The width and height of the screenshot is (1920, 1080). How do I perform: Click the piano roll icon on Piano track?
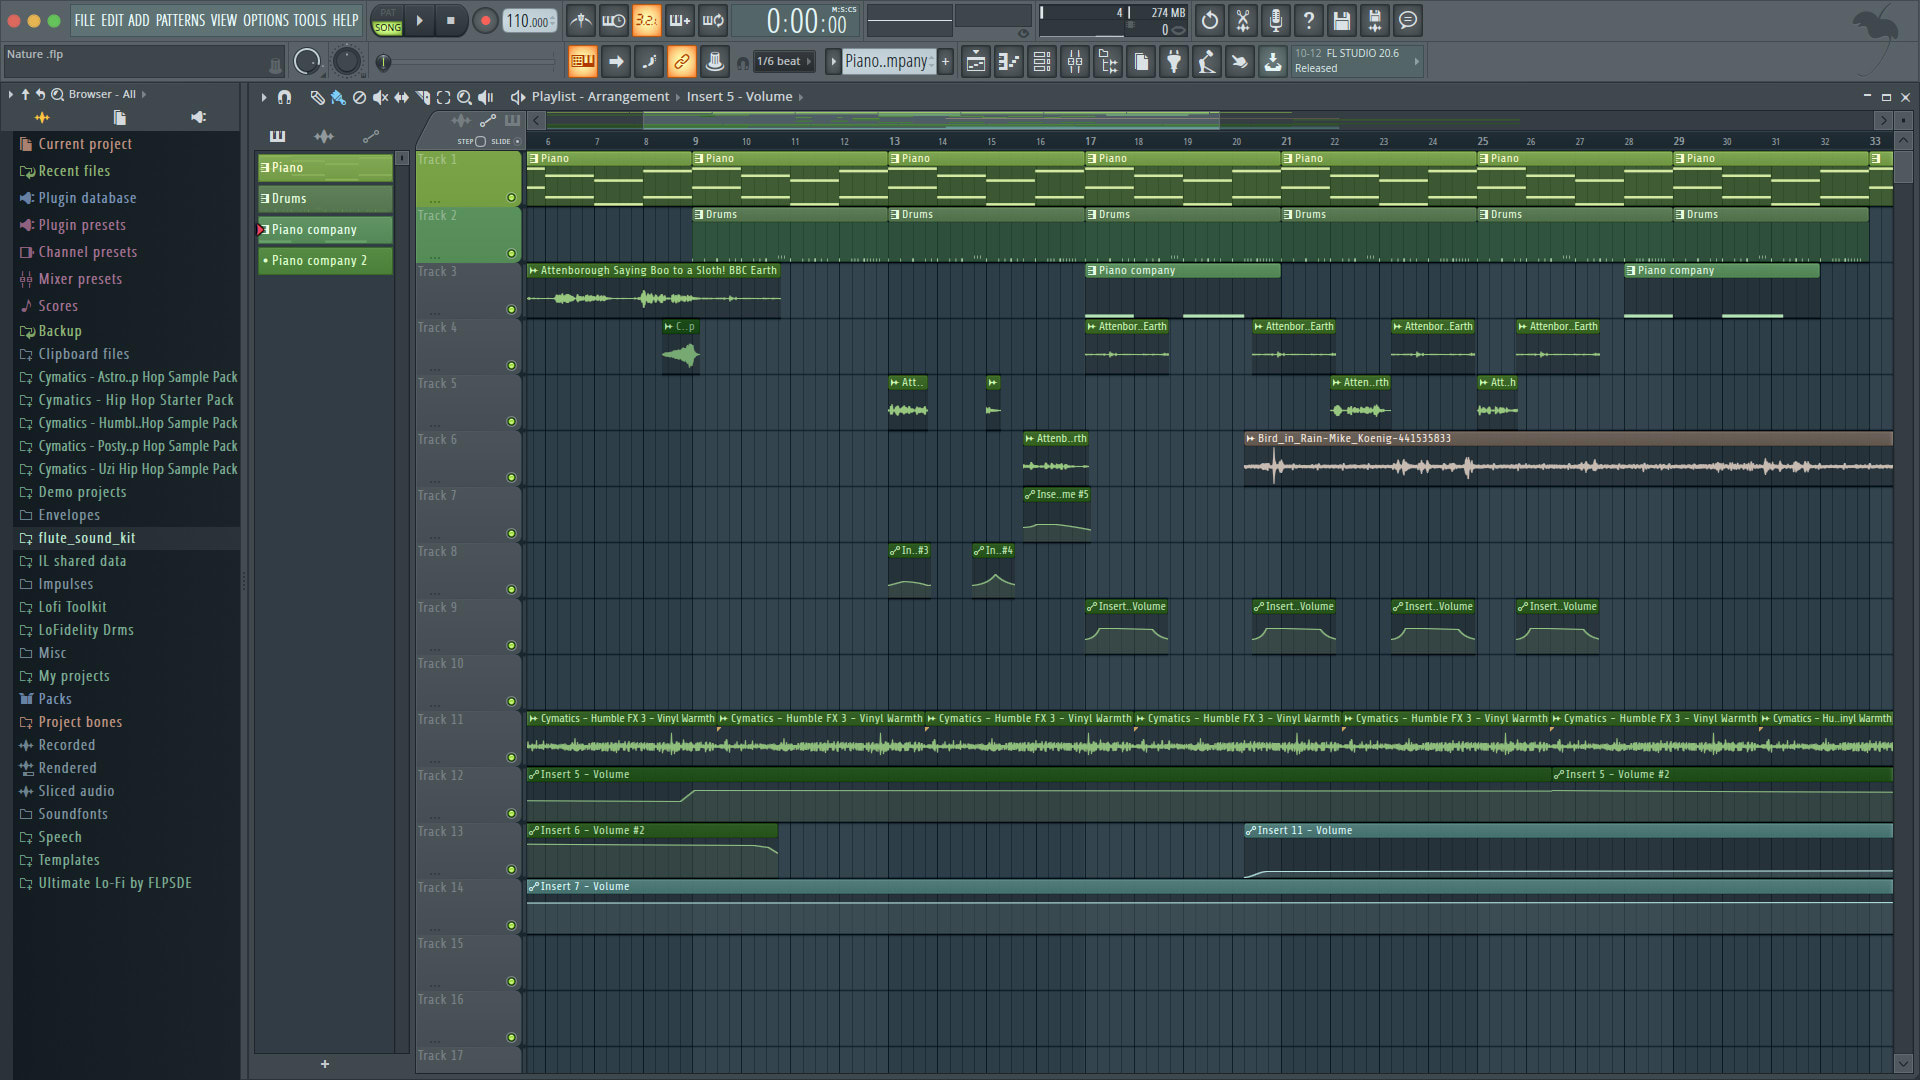click(x=265, y=166)
